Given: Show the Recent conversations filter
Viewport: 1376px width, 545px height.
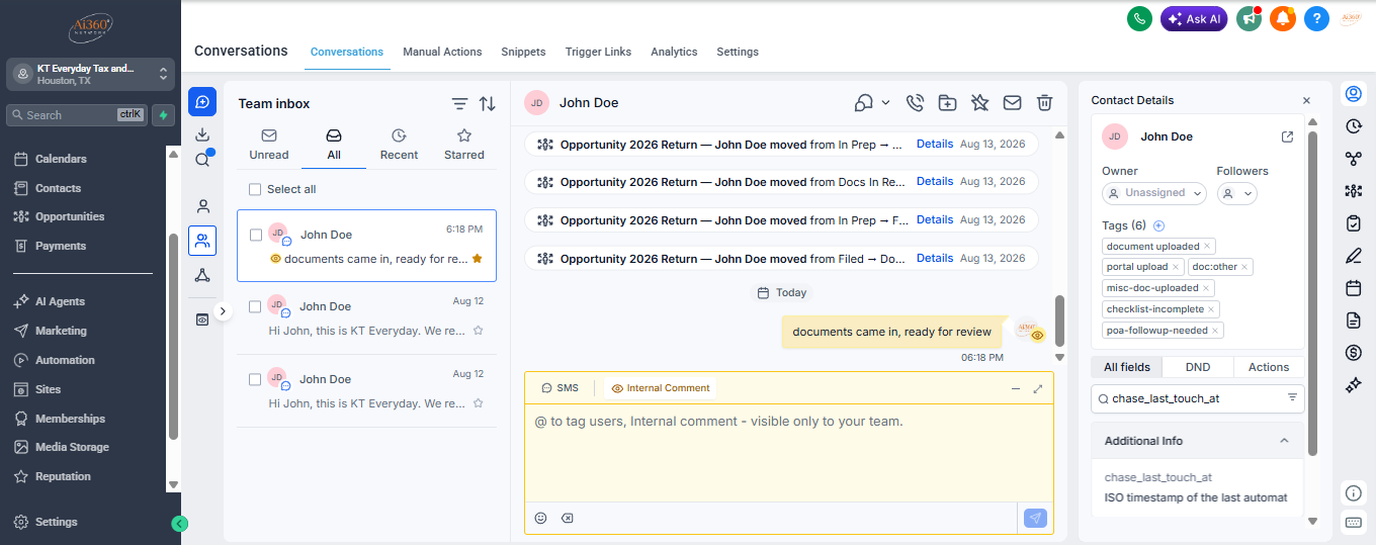Looking at the screenshot, I should [399, 145].
